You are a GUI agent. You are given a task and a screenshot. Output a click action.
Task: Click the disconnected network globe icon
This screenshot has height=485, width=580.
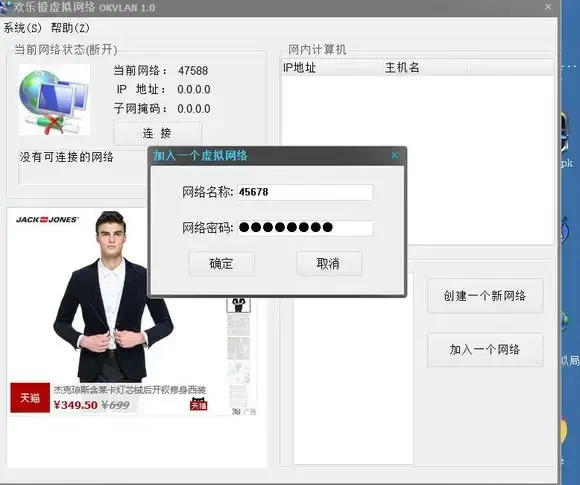[54, 100]
